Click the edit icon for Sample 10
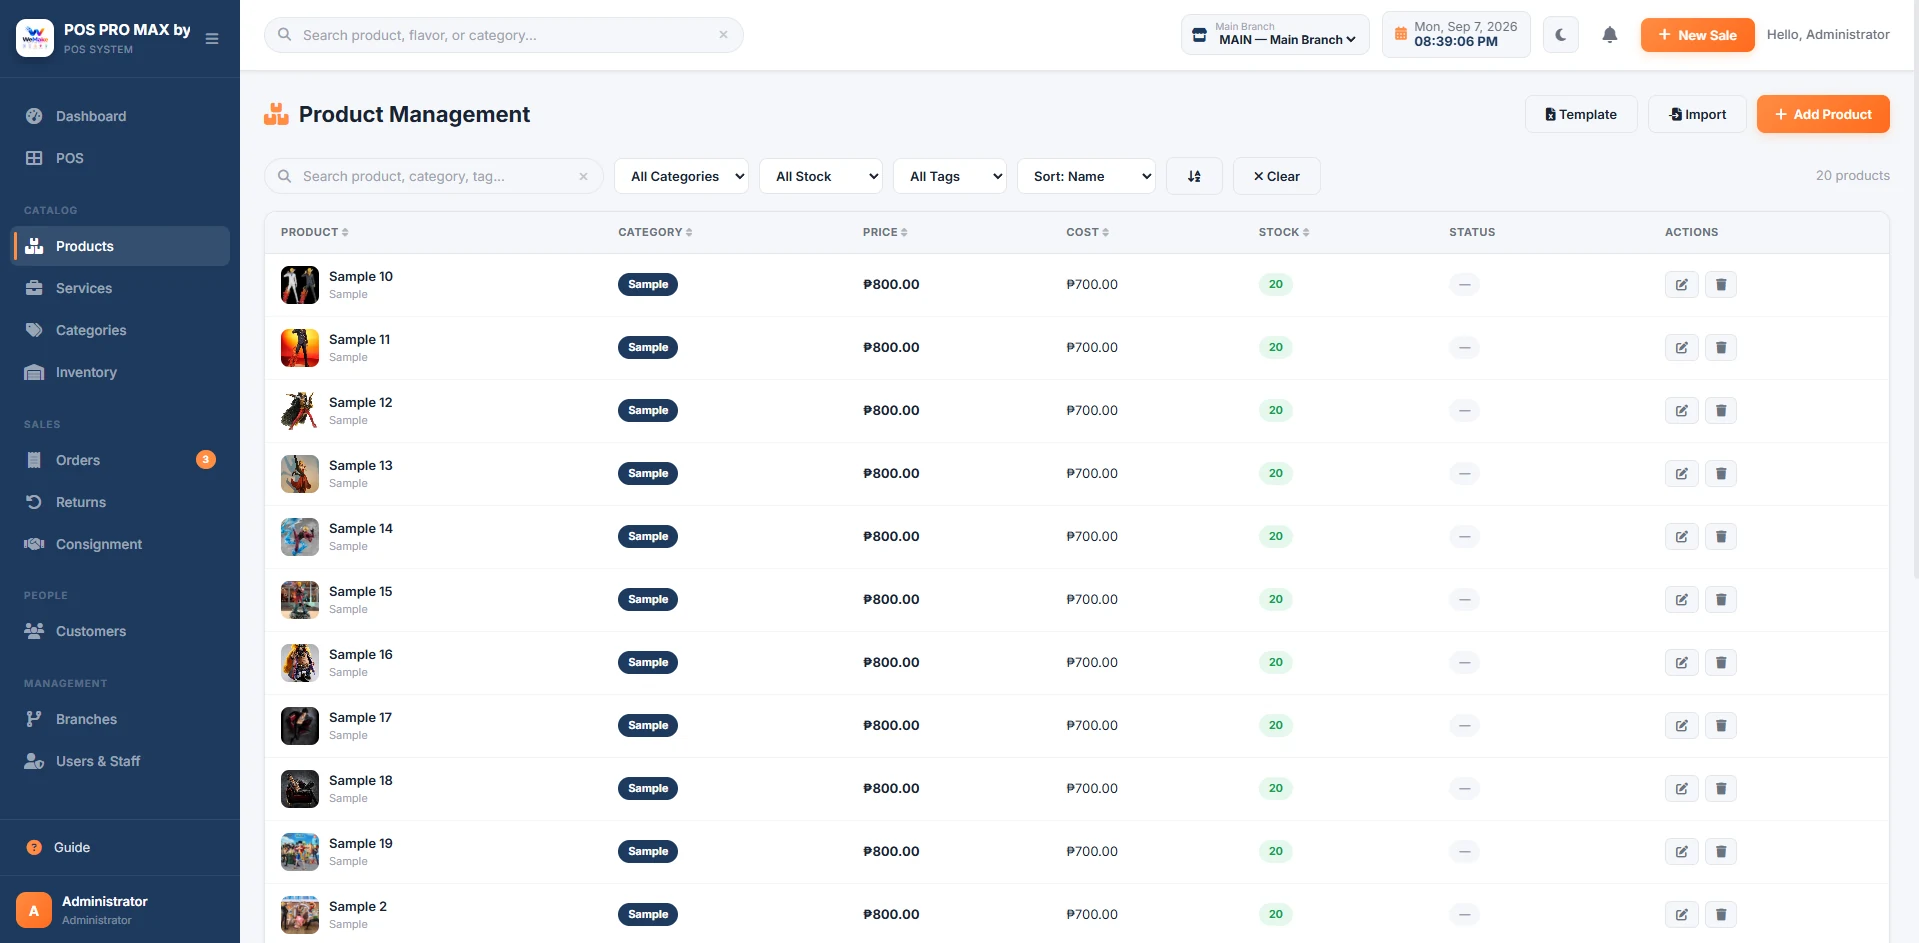Viewport: 1919px width, 943px height. (x=1681, y=285)
